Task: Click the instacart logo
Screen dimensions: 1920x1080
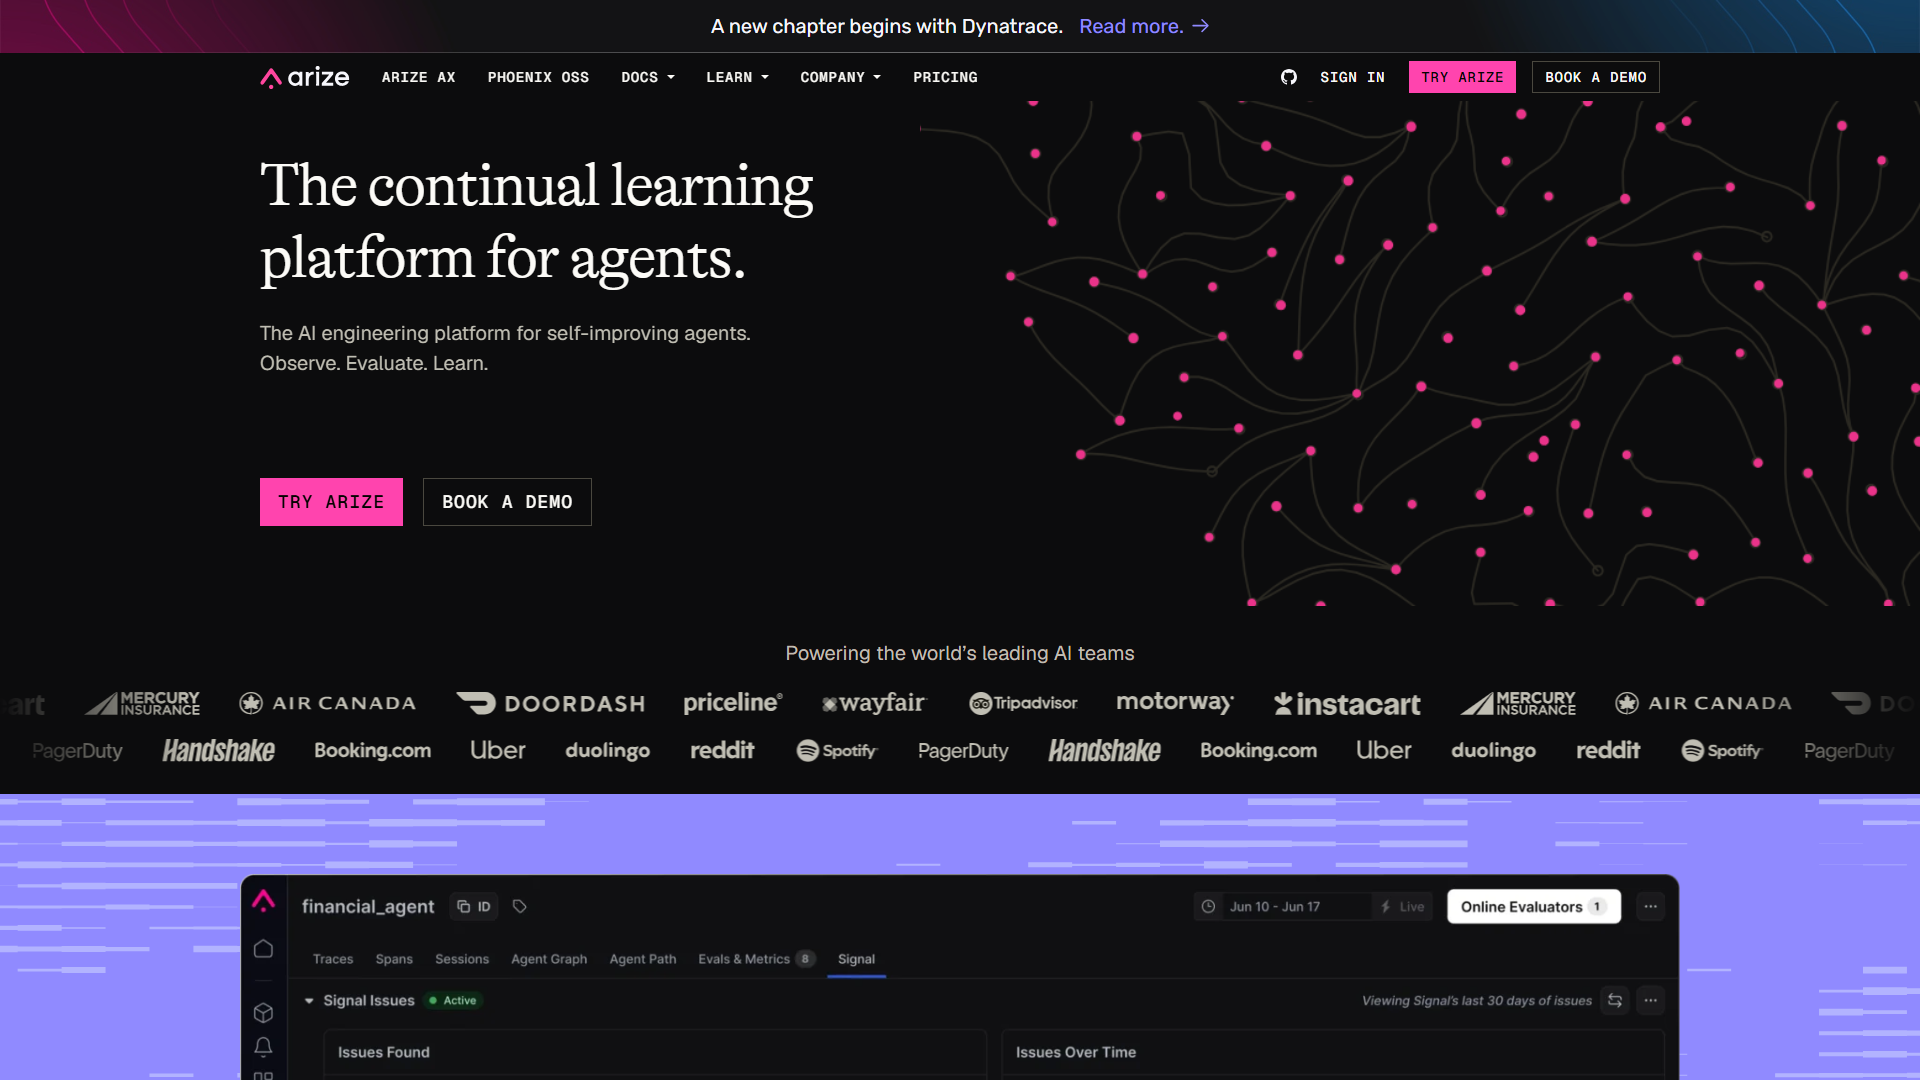Action: tap(1347, 704)
